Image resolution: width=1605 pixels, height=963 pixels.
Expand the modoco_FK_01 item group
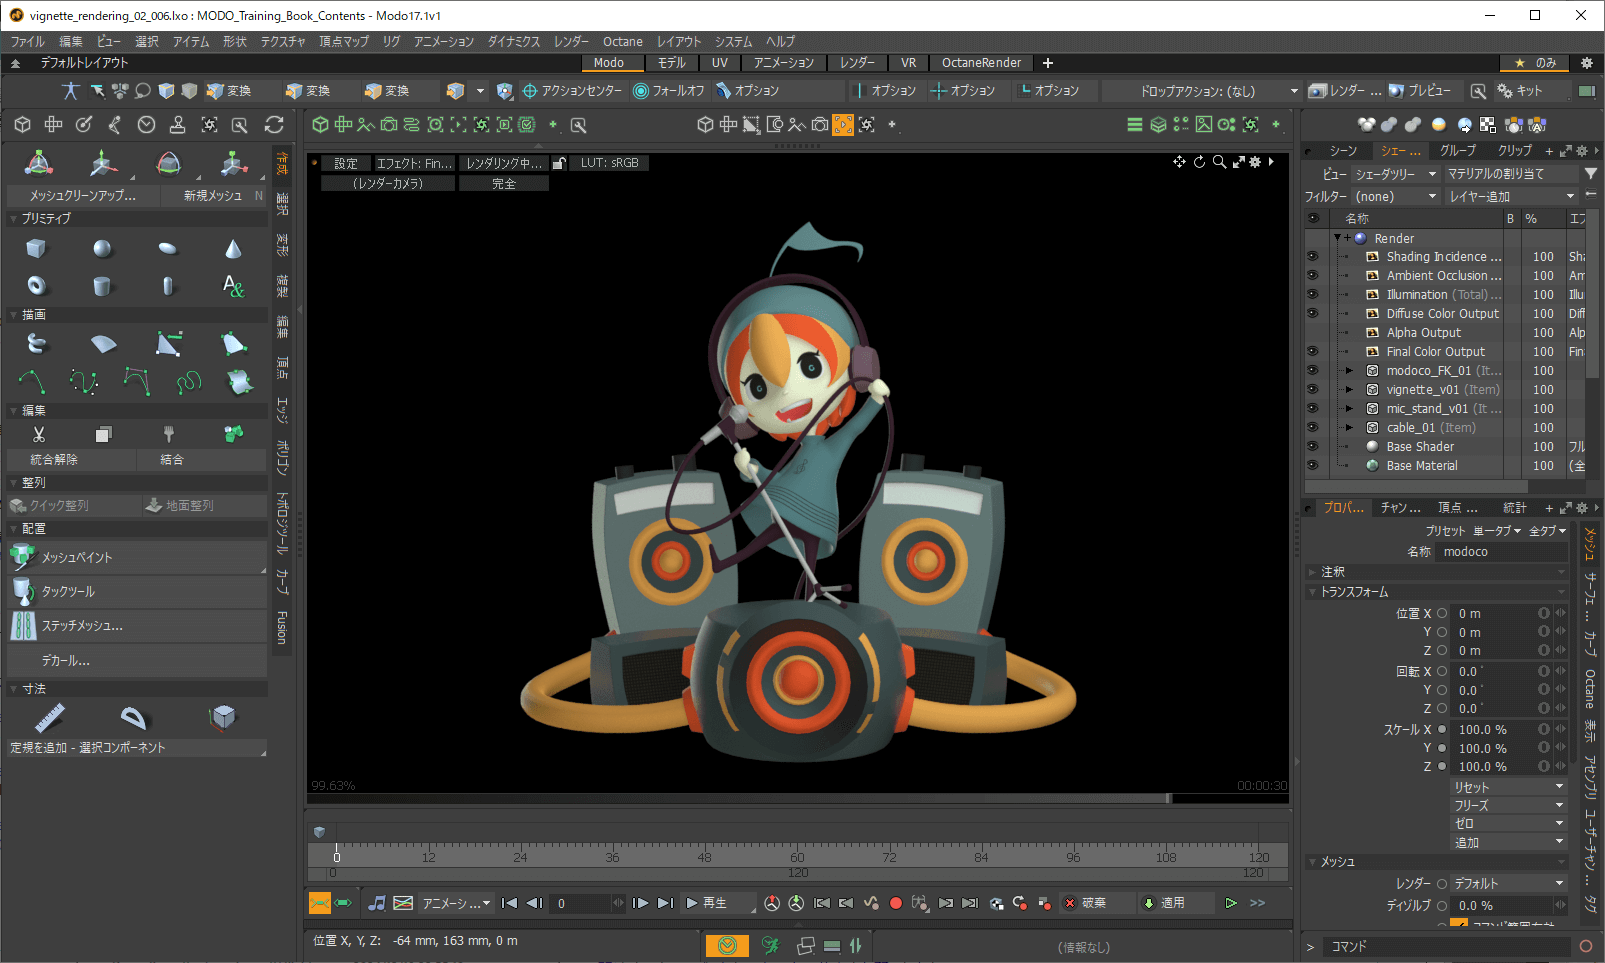(x=1349, y=370)
